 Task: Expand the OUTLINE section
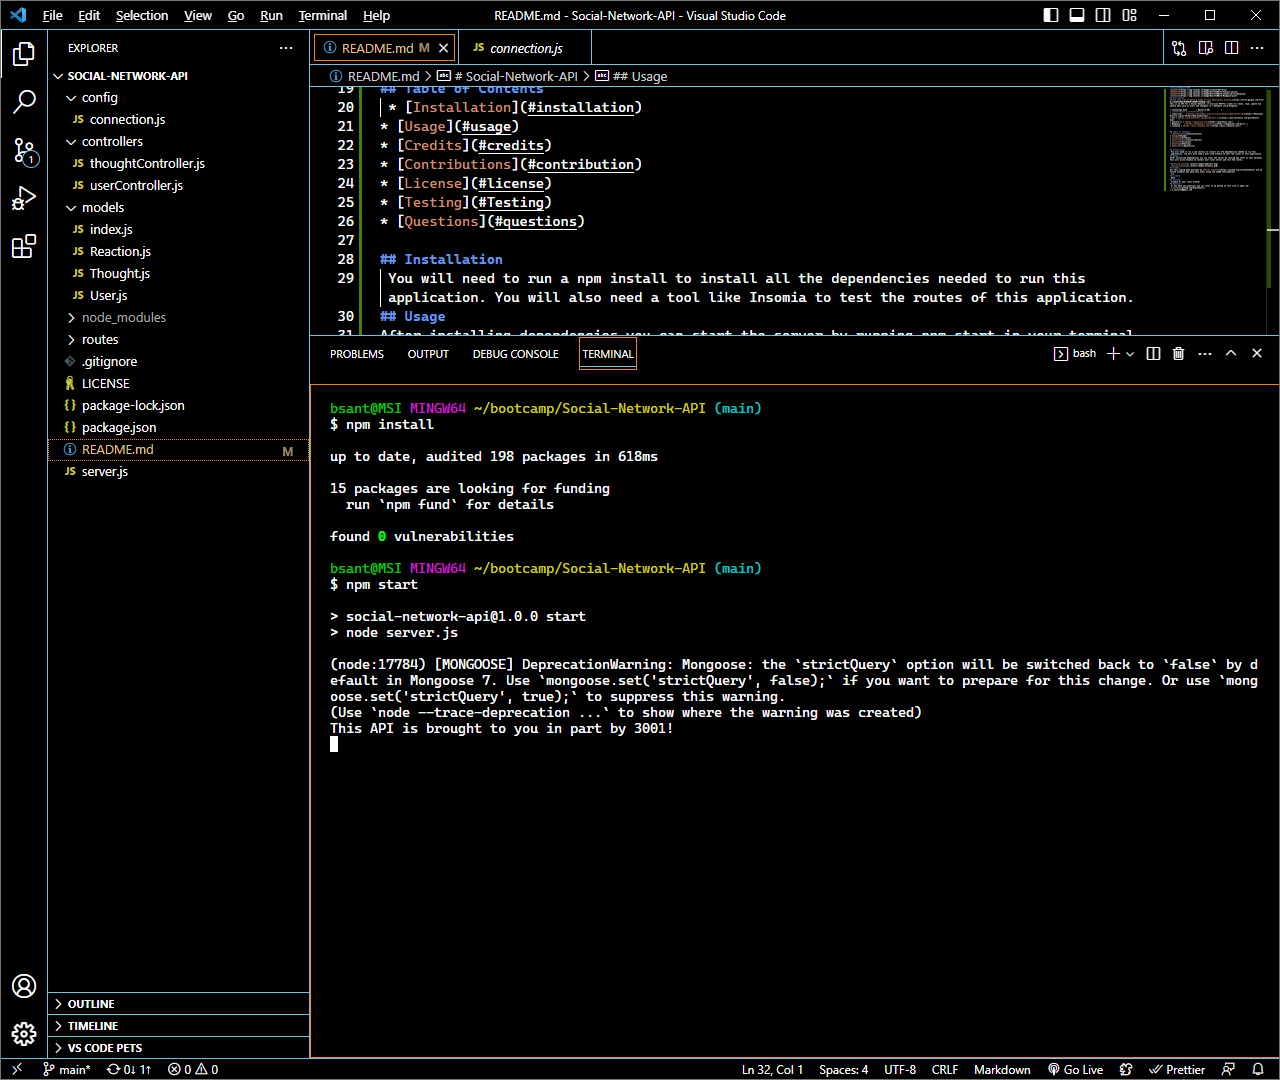pos(178,1004)
